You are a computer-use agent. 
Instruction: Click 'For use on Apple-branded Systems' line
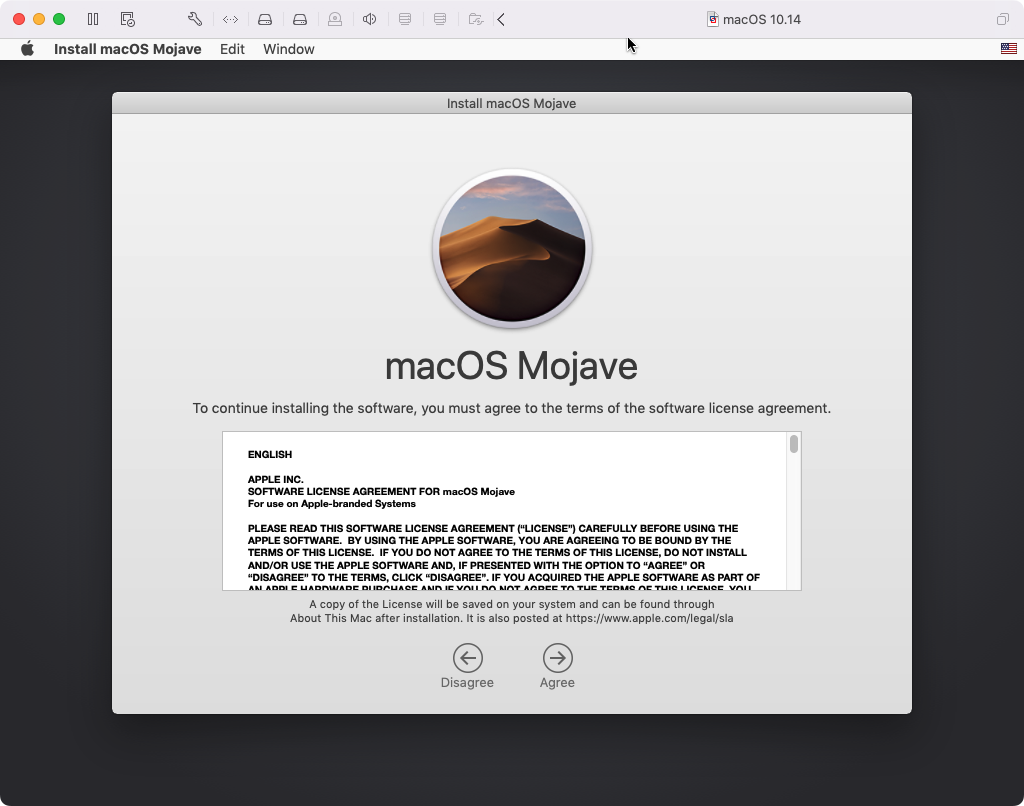coord(332,504)
